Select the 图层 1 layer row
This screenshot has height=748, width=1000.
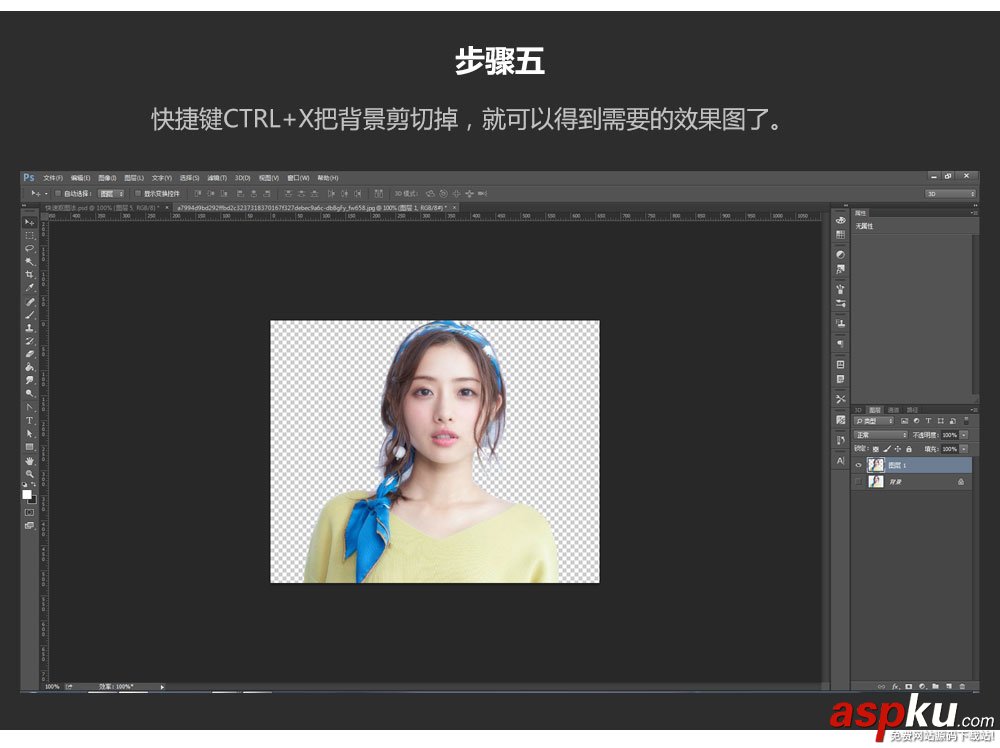[x=912, y=466]
